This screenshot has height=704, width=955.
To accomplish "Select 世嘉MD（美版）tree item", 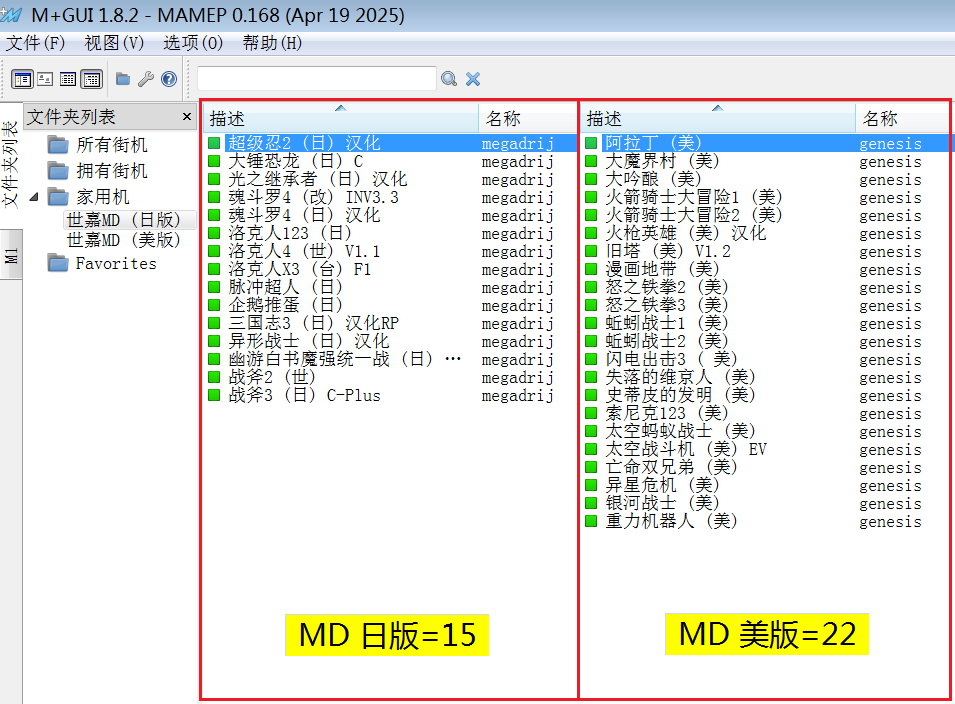I will coord(124,240).
